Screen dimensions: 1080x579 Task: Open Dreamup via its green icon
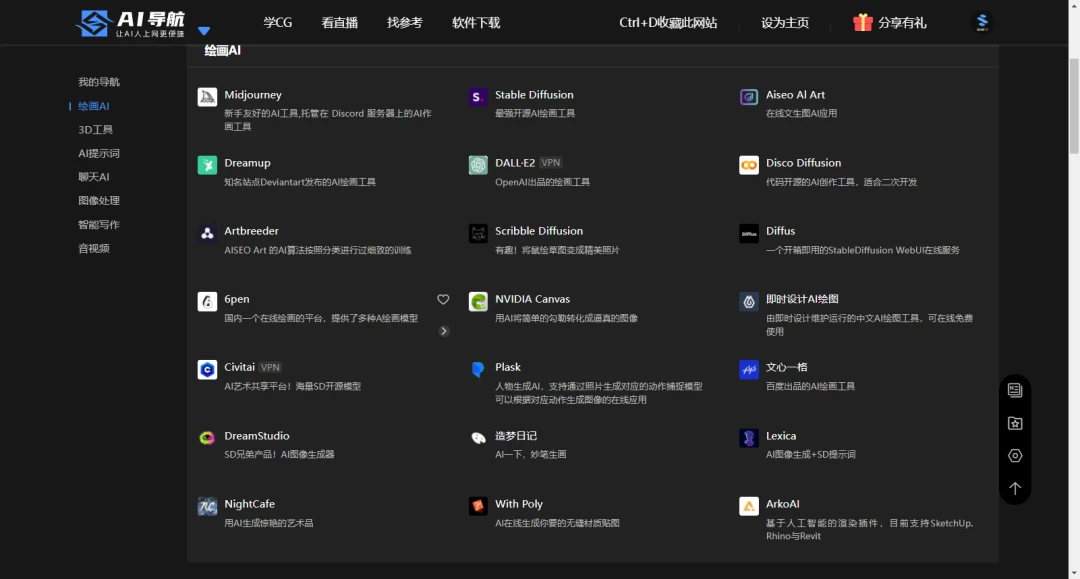(207, 165)
